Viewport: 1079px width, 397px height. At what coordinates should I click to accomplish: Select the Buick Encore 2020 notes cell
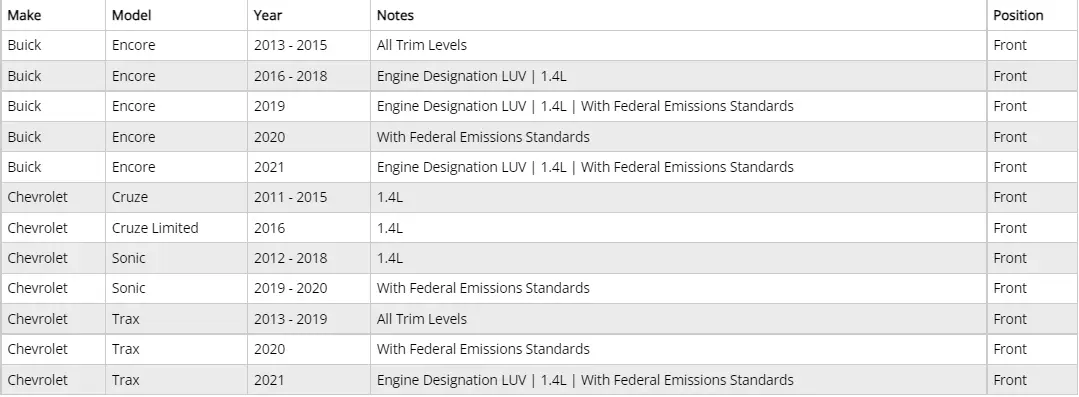(x=679, y=137)
